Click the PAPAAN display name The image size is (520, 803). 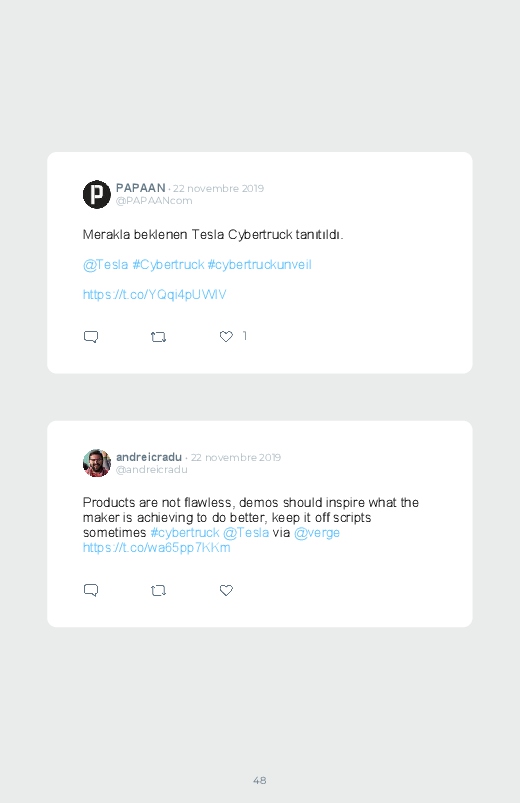pyautogui.click(x=140, y=188)
